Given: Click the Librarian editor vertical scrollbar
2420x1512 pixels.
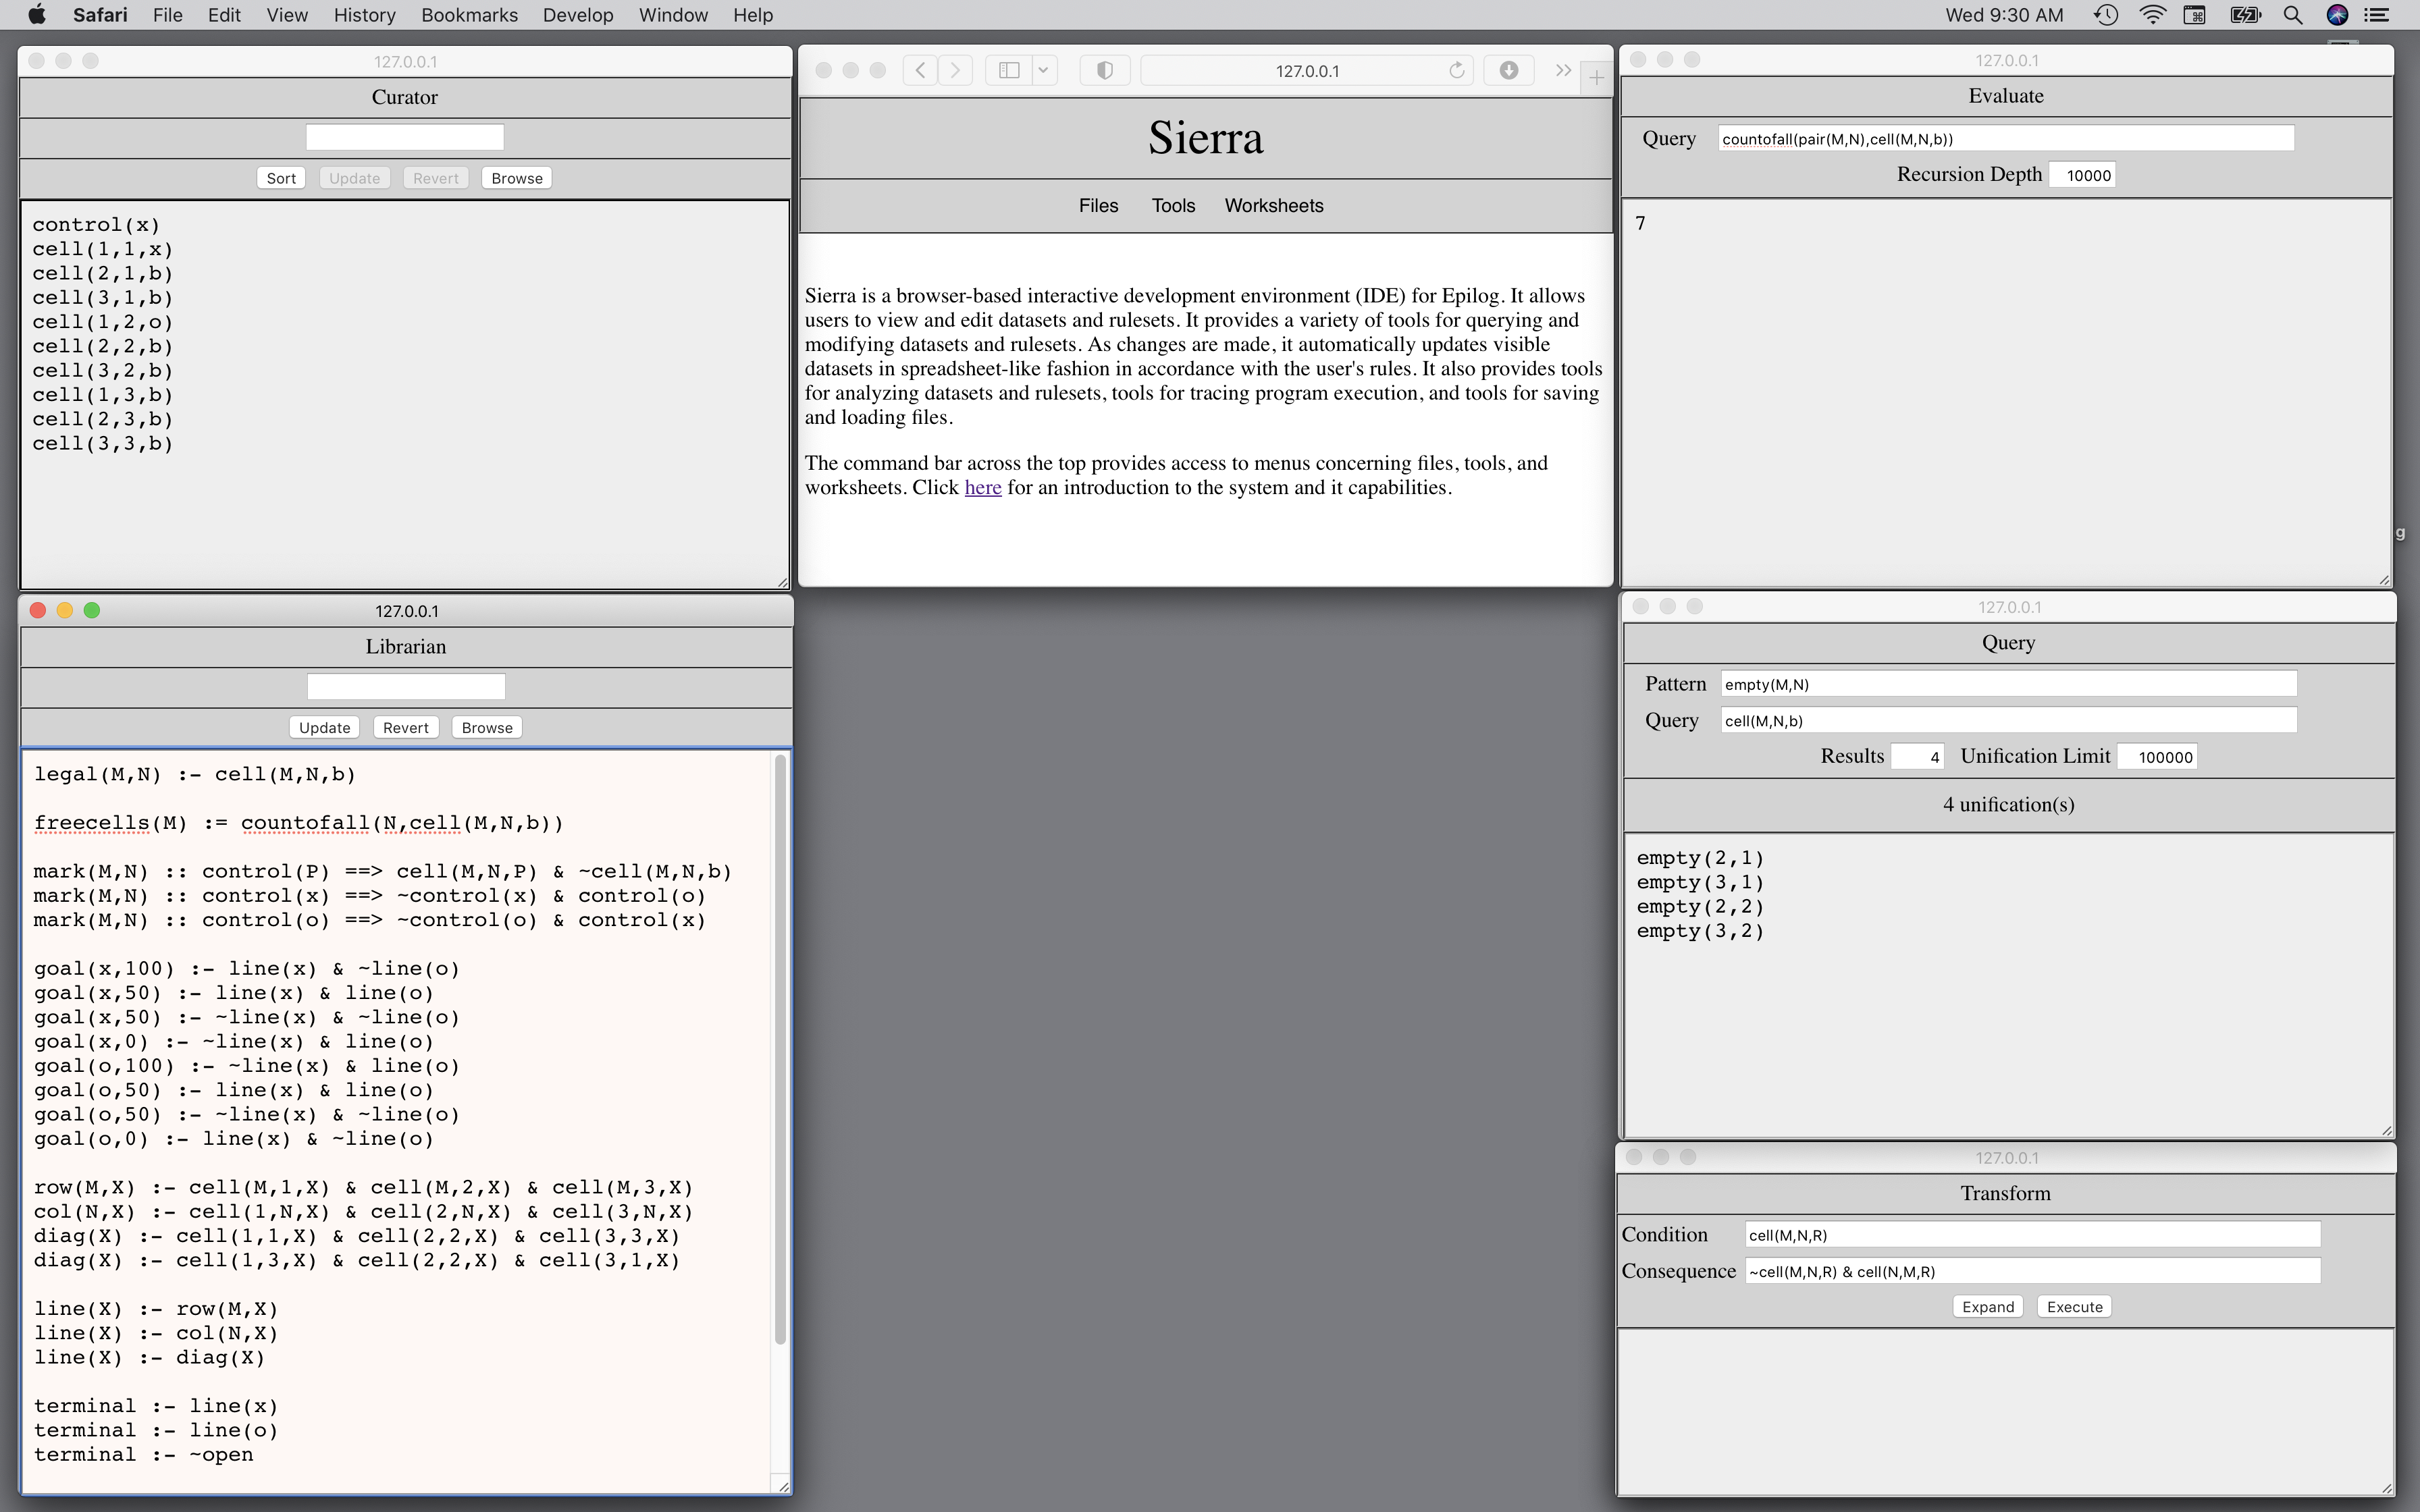Looking at the screenshot, I should point(781,1050).
